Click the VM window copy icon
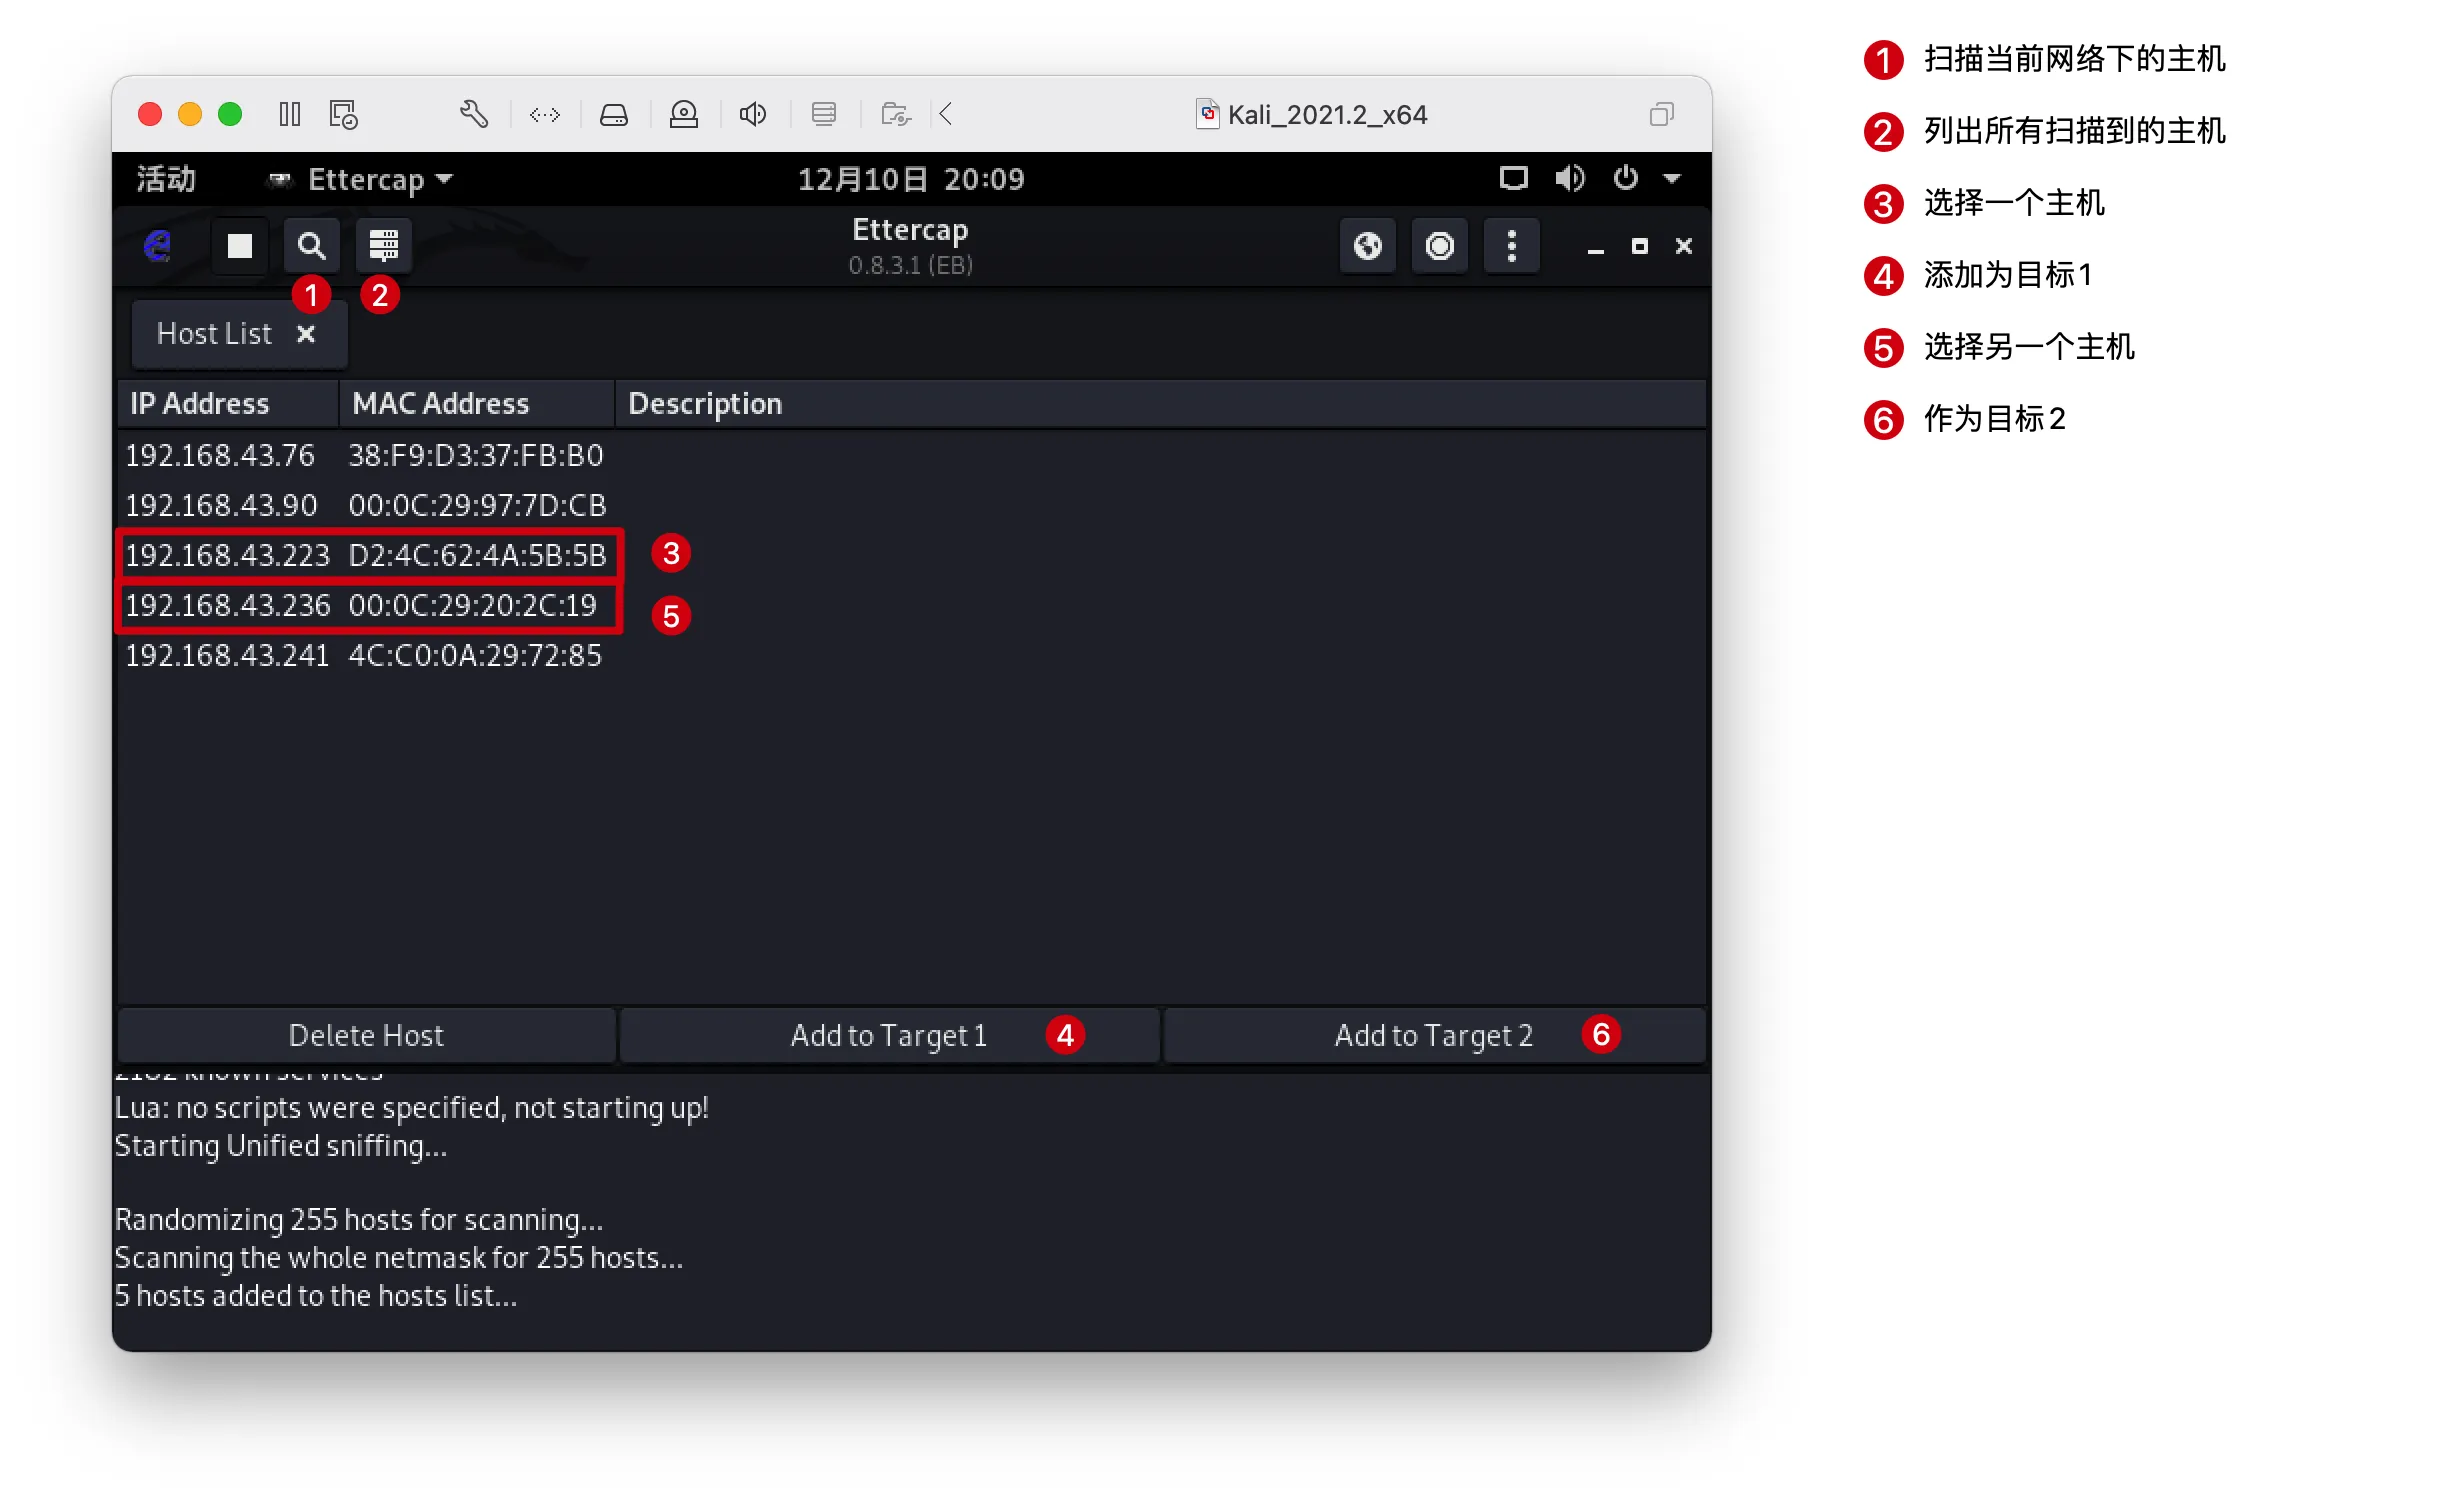 pyautogui.click(x=1661, y=115)
